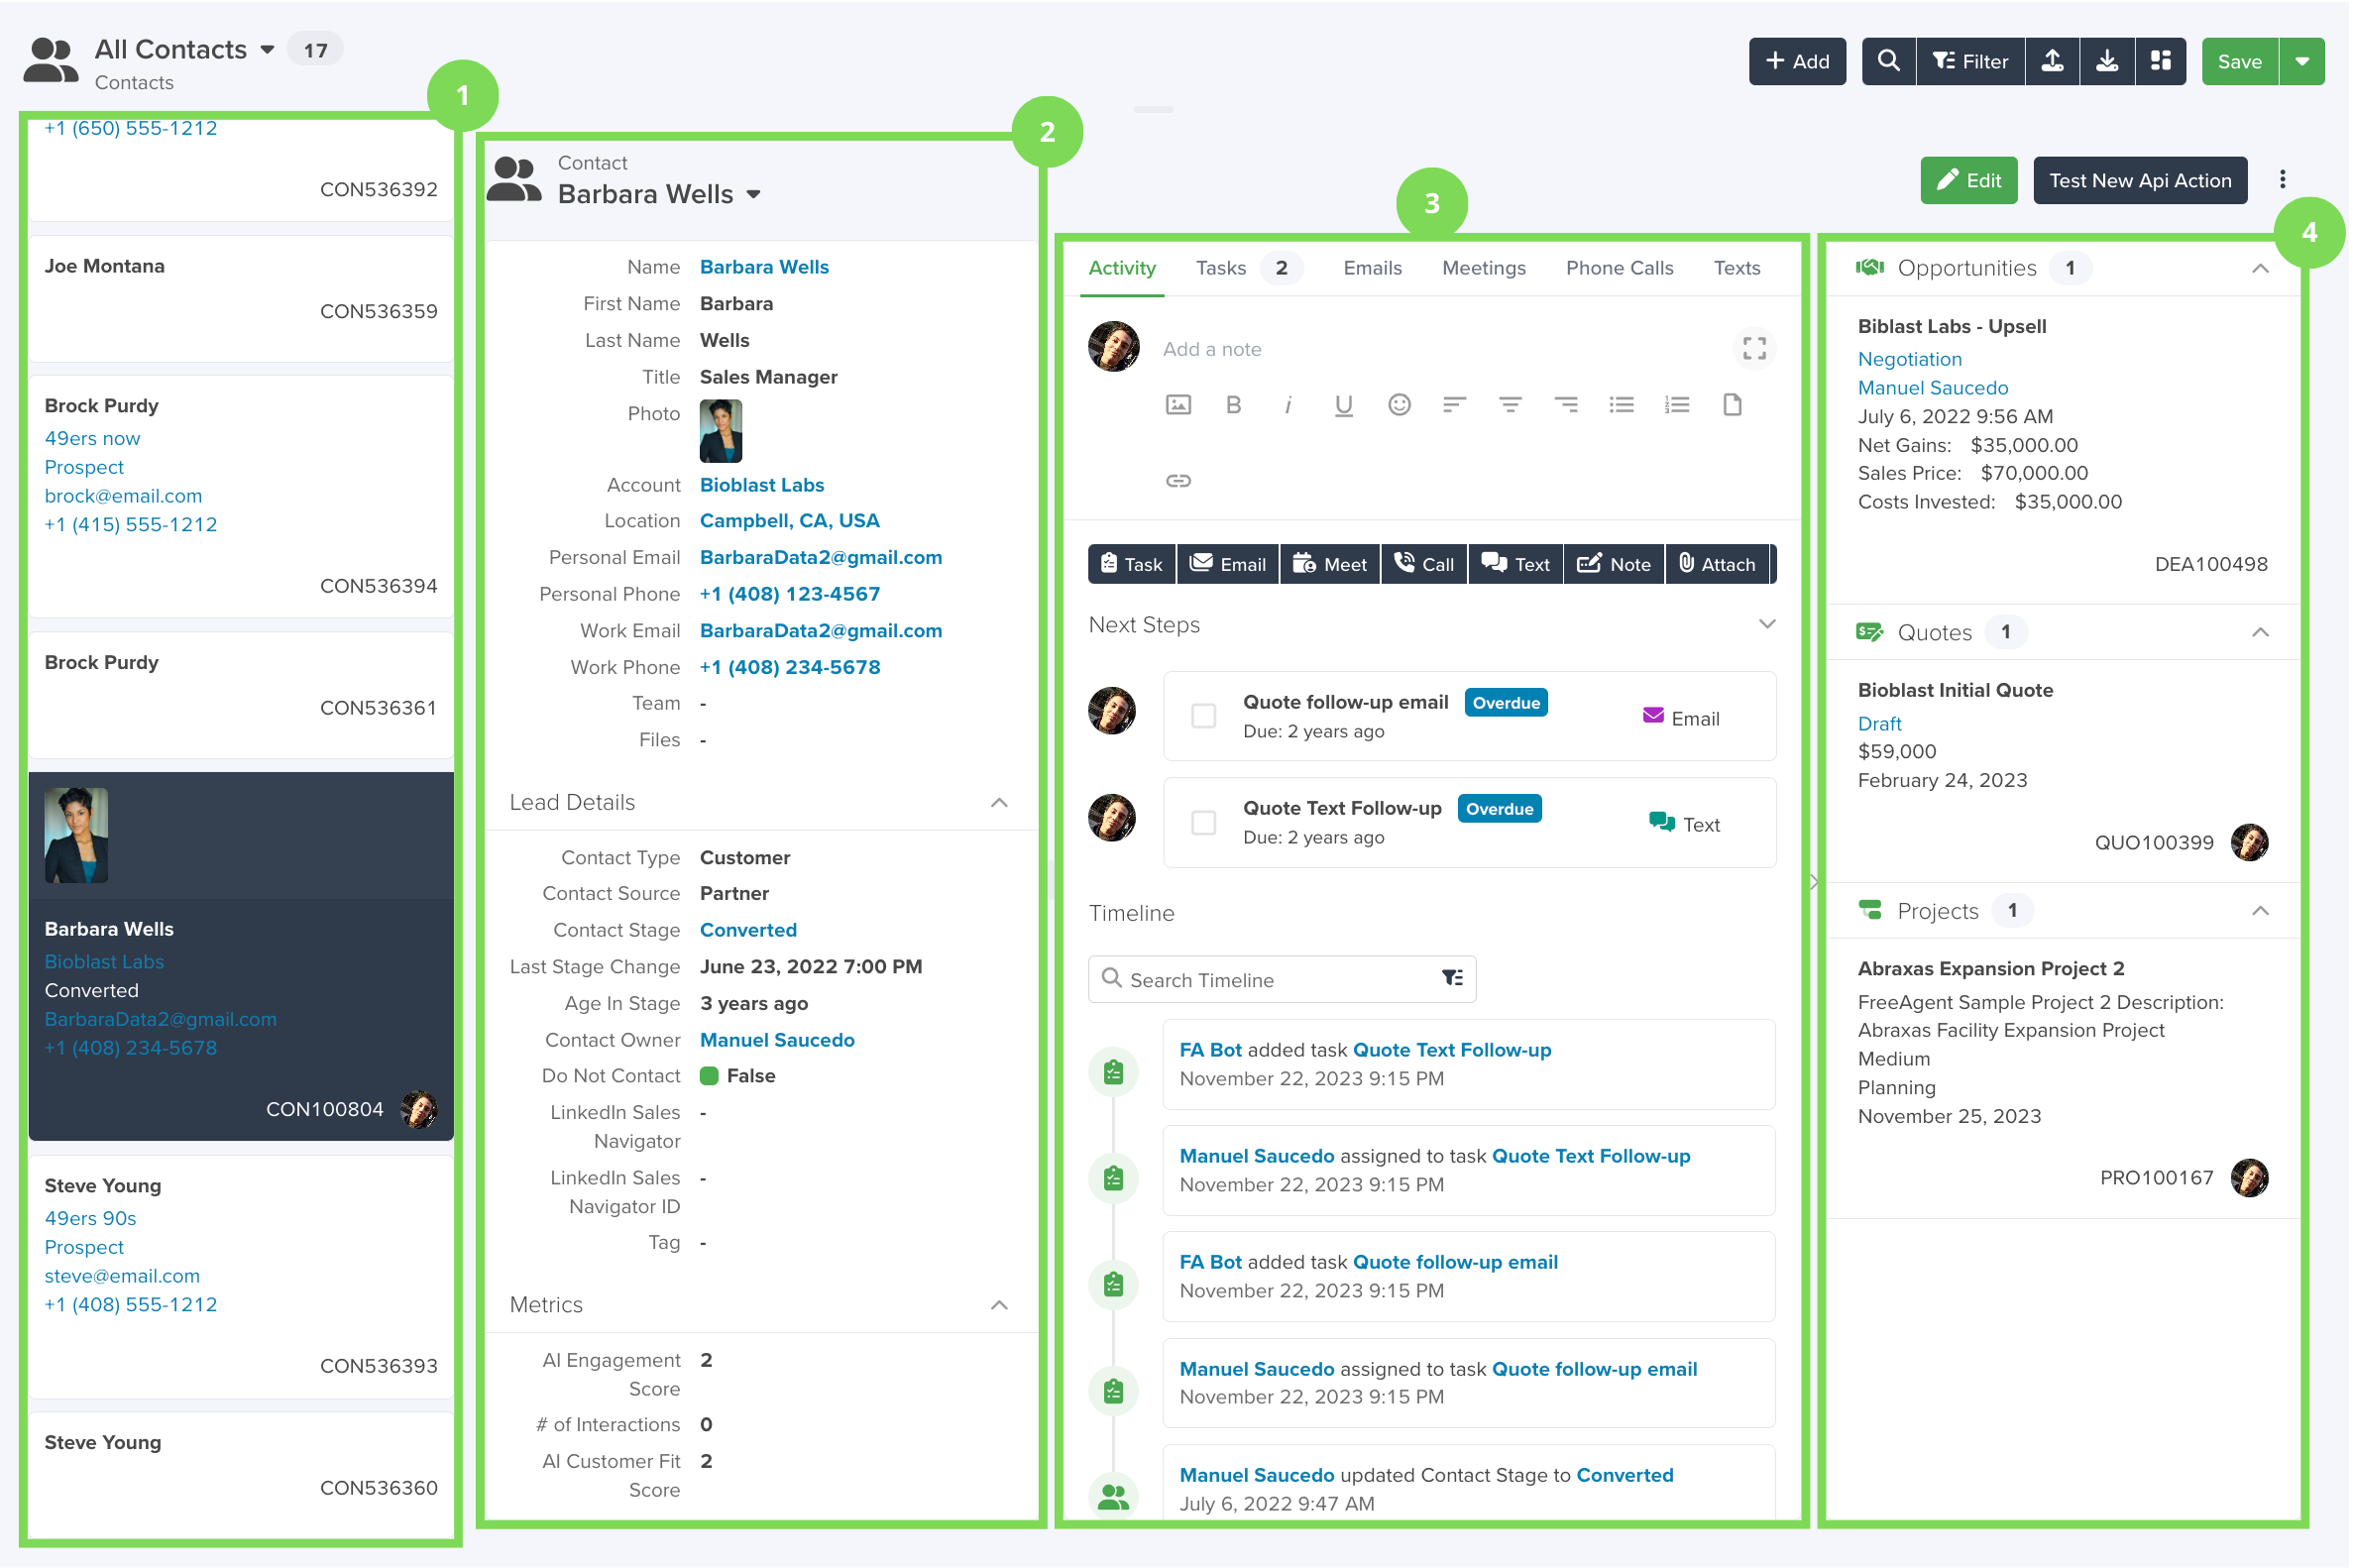Click the Quotes section icon

point(1869,632)
